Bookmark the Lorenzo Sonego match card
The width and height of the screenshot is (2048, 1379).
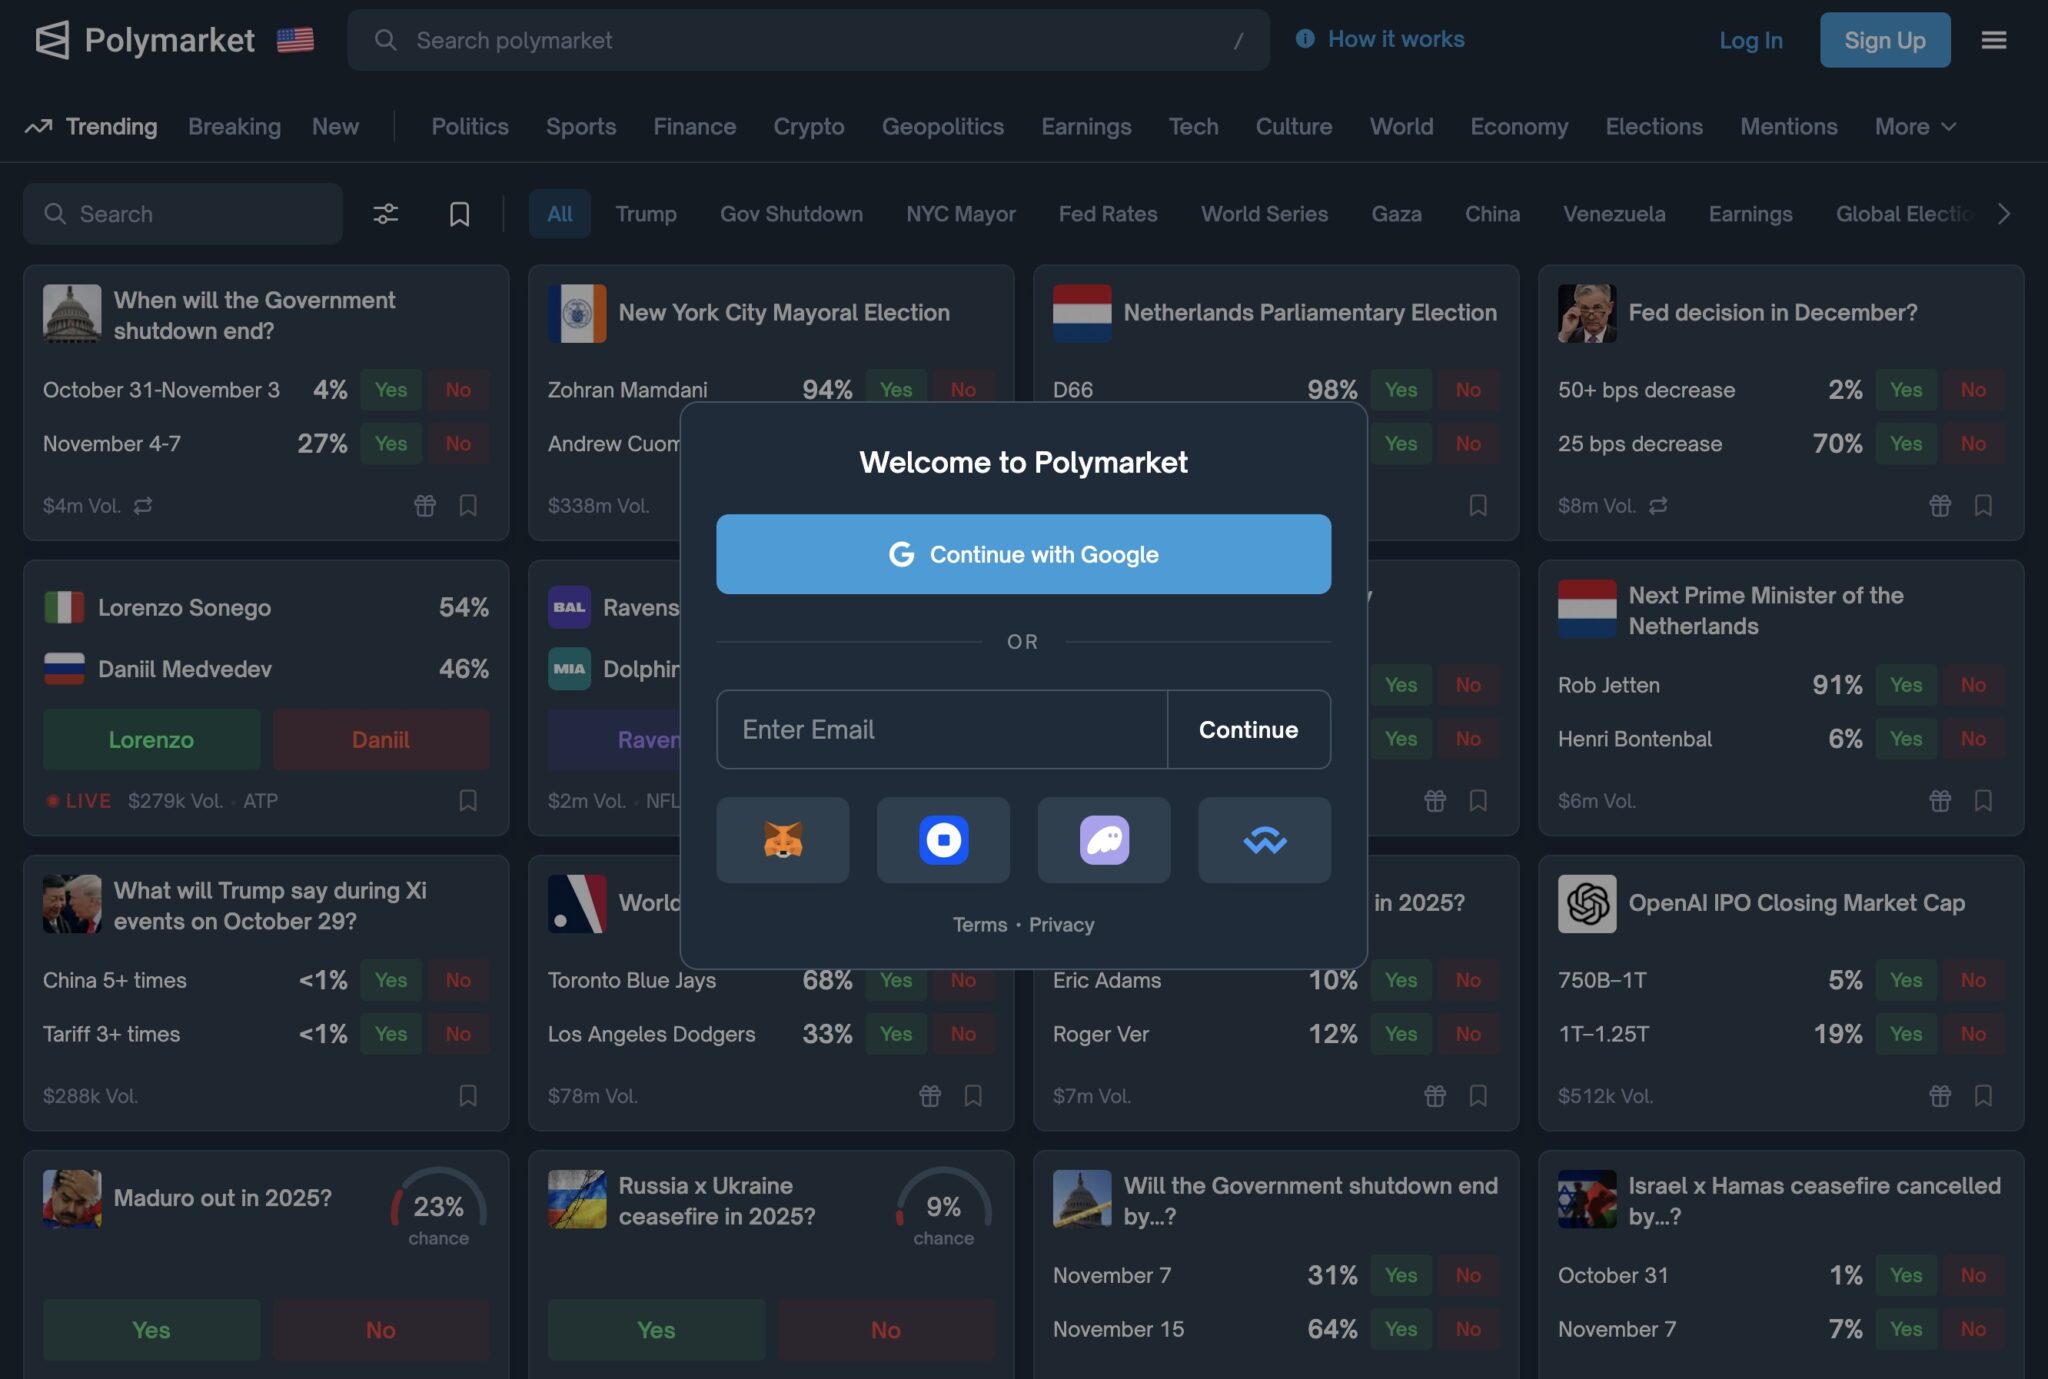[467, 801]
